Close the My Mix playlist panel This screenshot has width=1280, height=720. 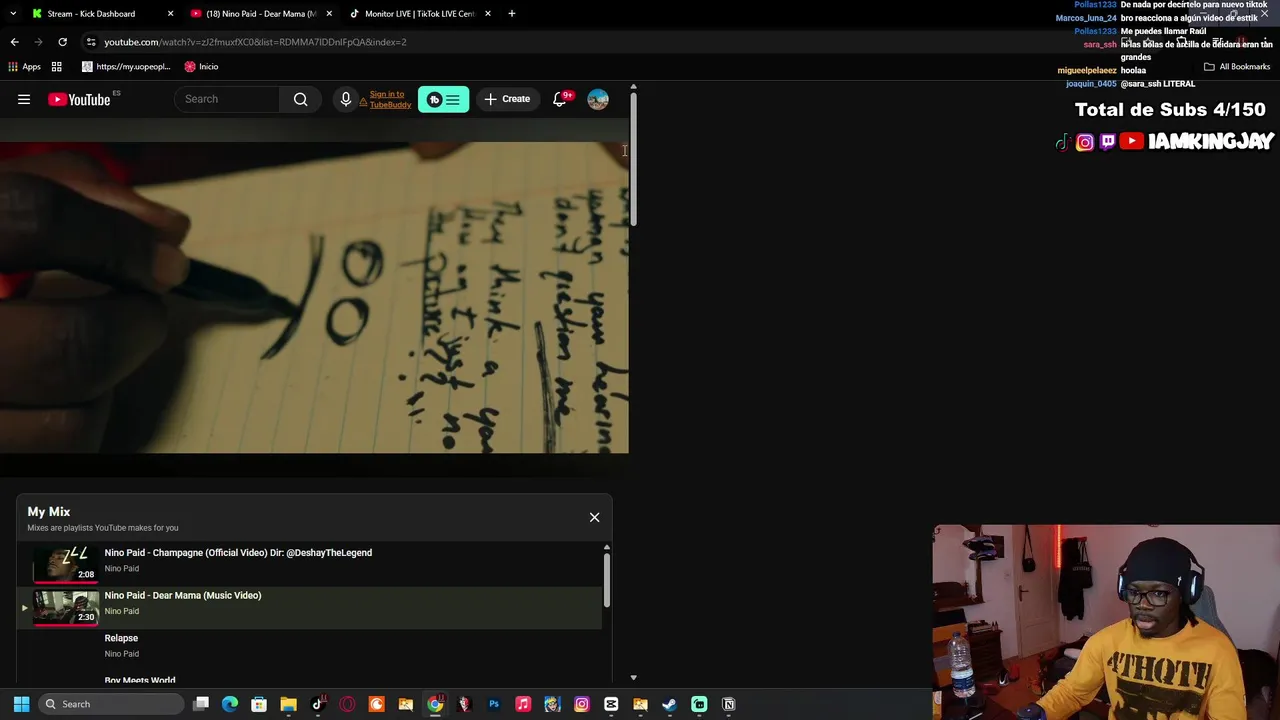[x=594, y=517]
